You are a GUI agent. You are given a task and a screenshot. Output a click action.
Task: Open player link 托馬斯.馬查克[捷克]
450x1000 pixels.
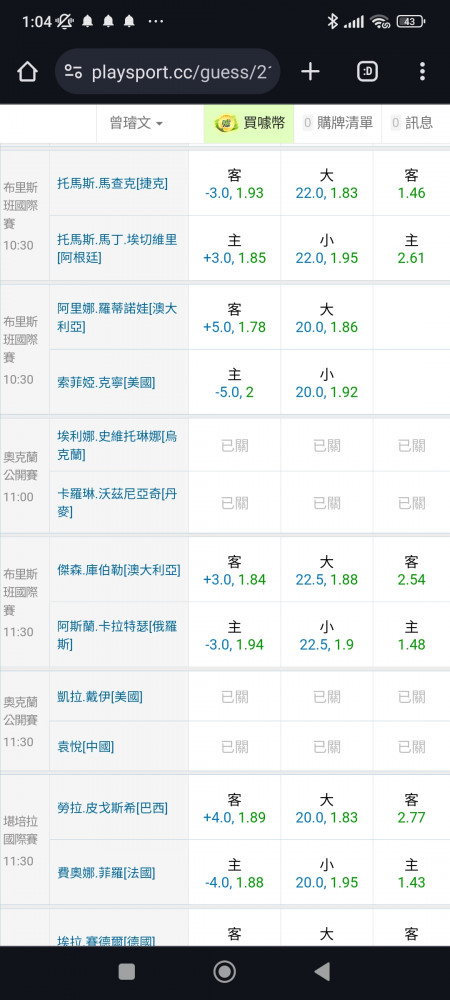click(x=113, y=184)
